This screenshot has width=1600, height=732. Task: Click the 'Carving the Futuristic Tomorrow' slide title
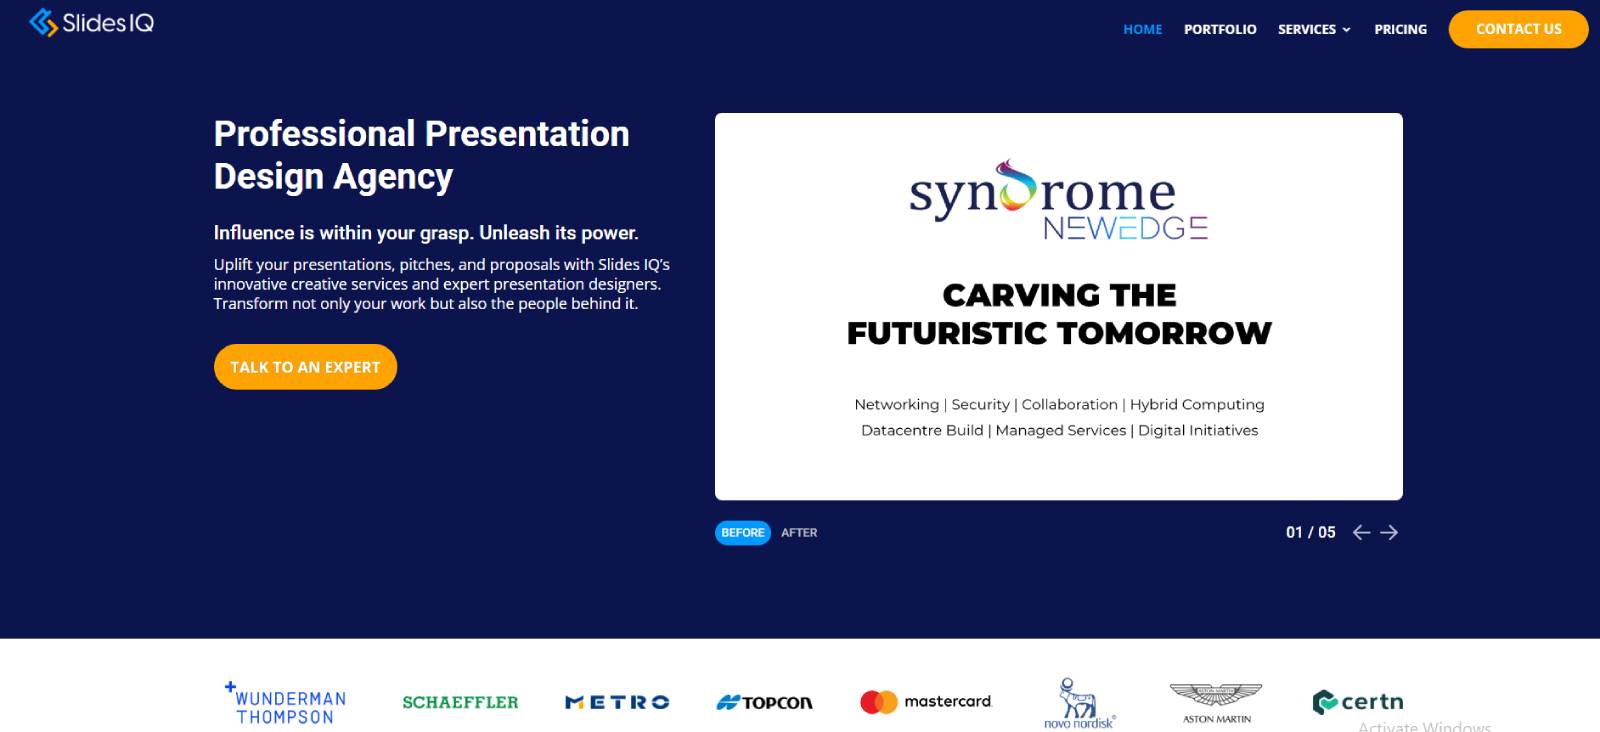(x=1059, y=314)
